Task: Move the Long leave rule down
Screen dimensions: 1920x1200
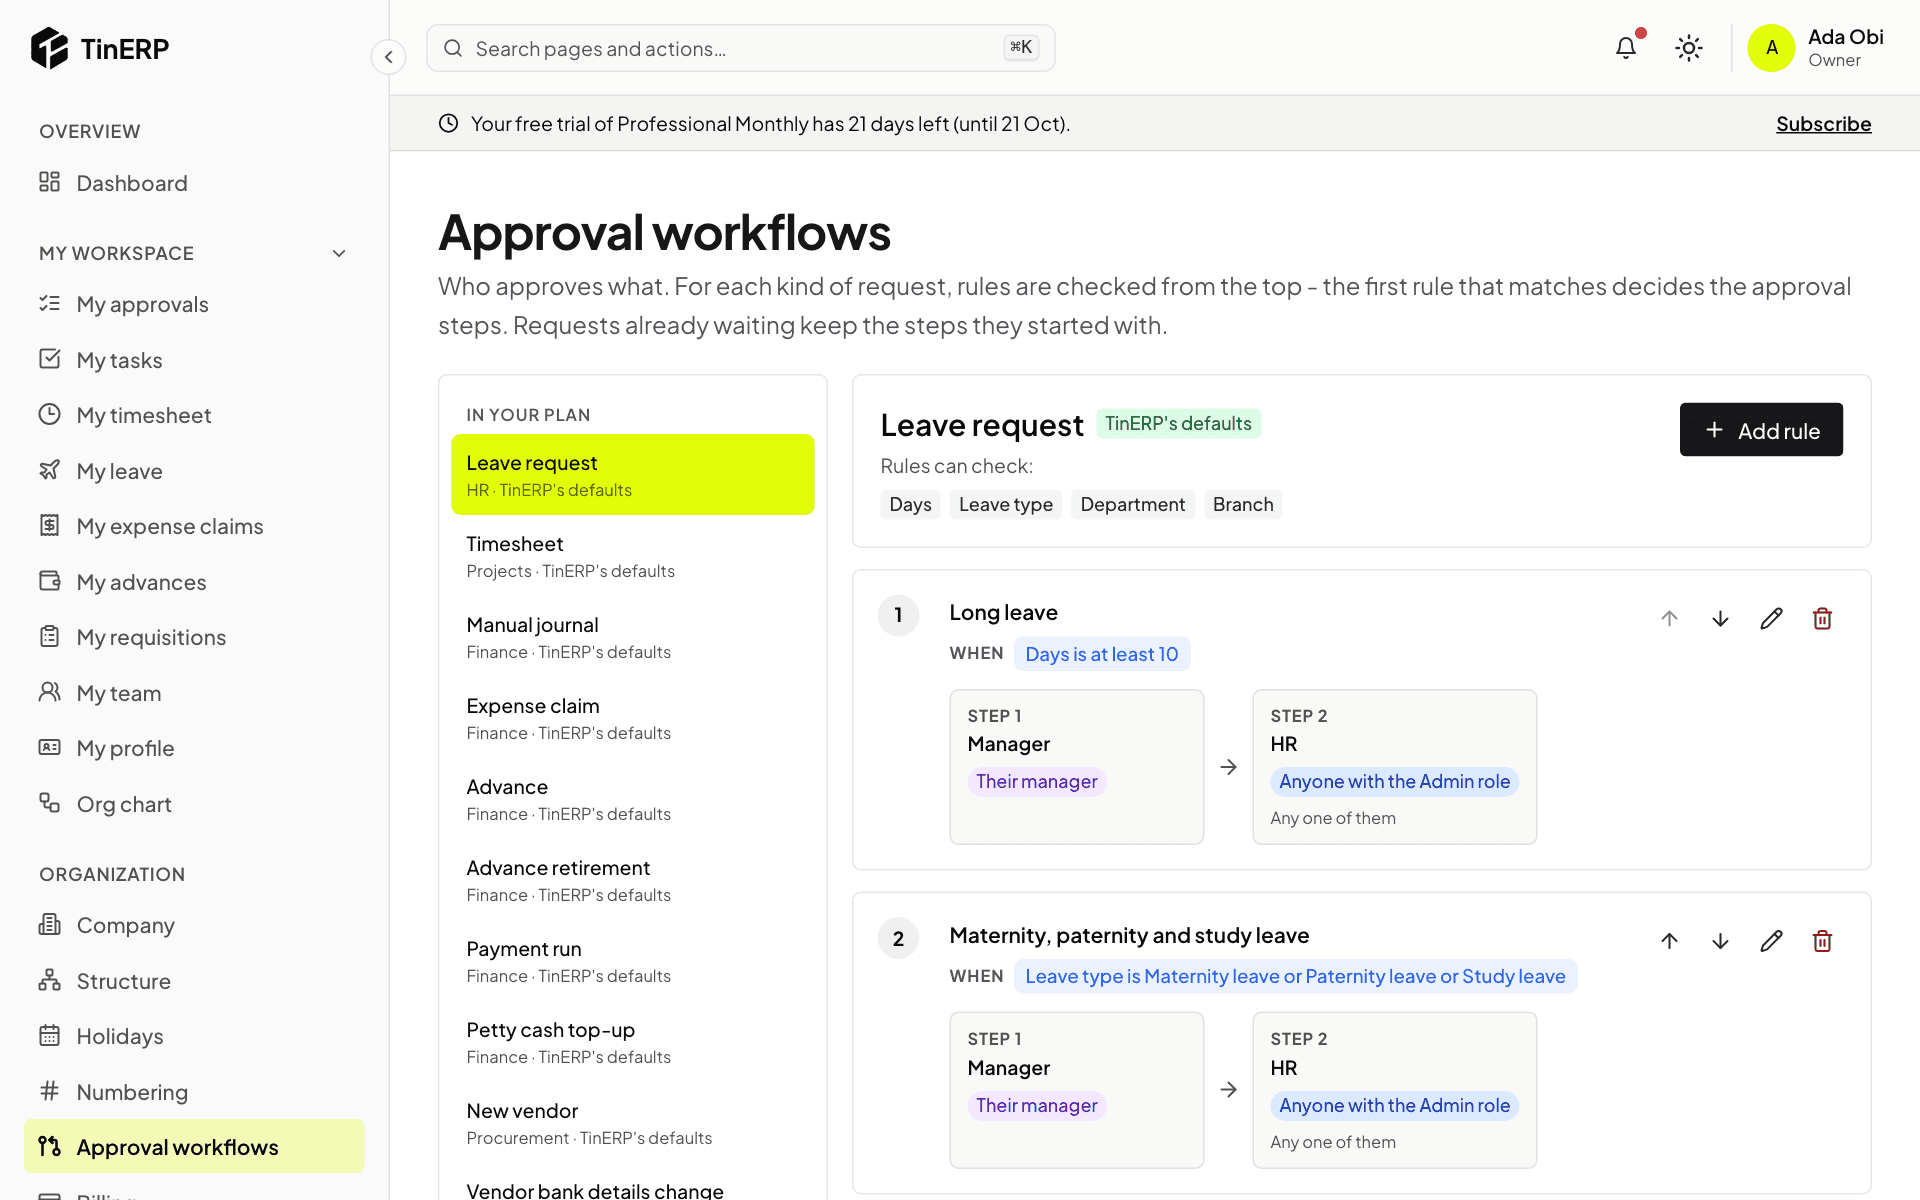Action: 1720,619
